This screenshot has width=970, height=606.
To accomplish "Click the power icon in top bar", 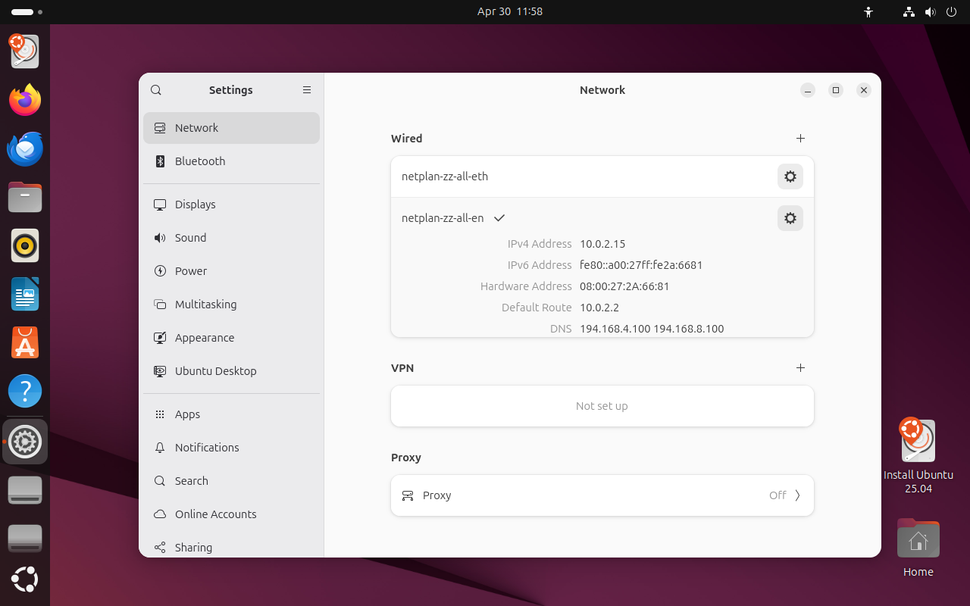I will (x=951, y=12).
